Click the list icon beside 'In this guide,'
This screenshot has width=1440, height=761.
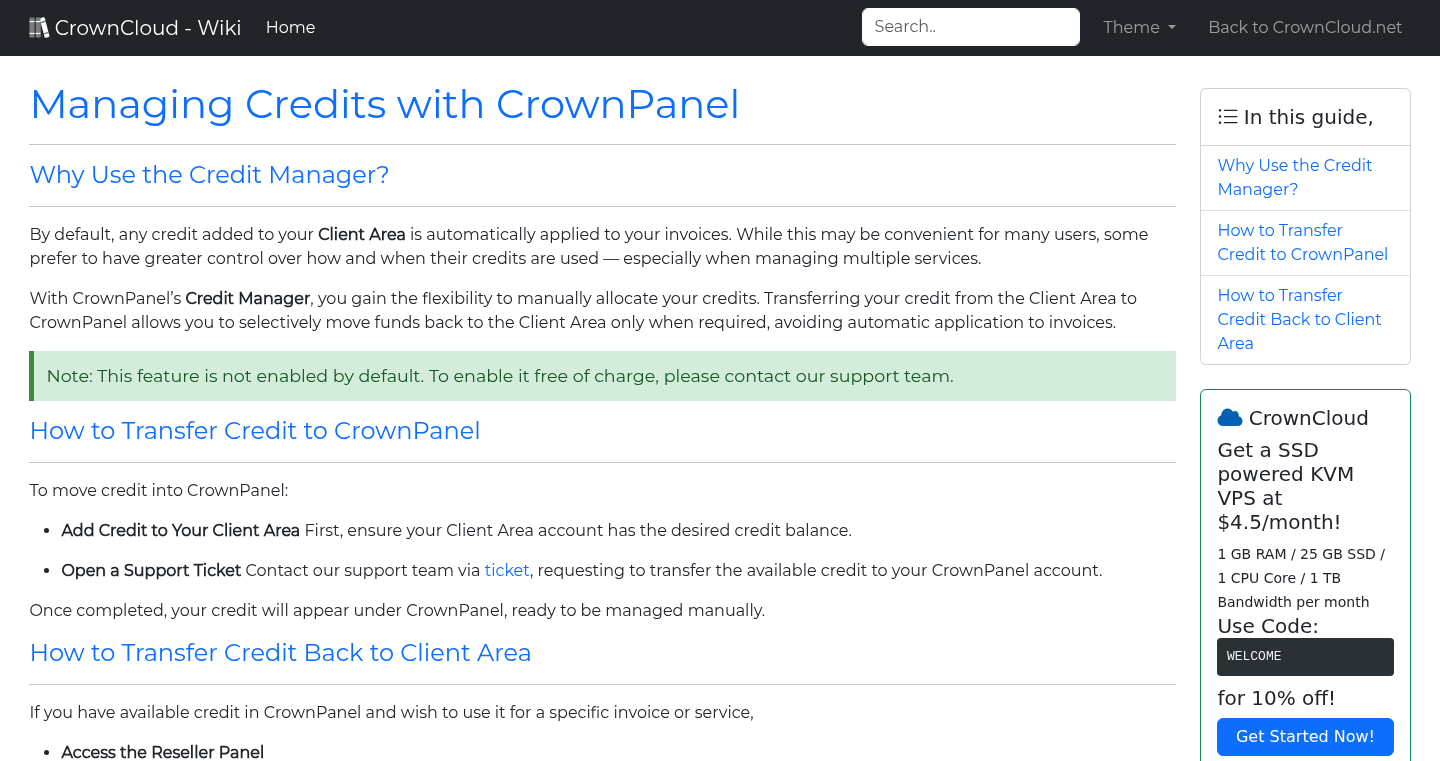coord(1227,116)
